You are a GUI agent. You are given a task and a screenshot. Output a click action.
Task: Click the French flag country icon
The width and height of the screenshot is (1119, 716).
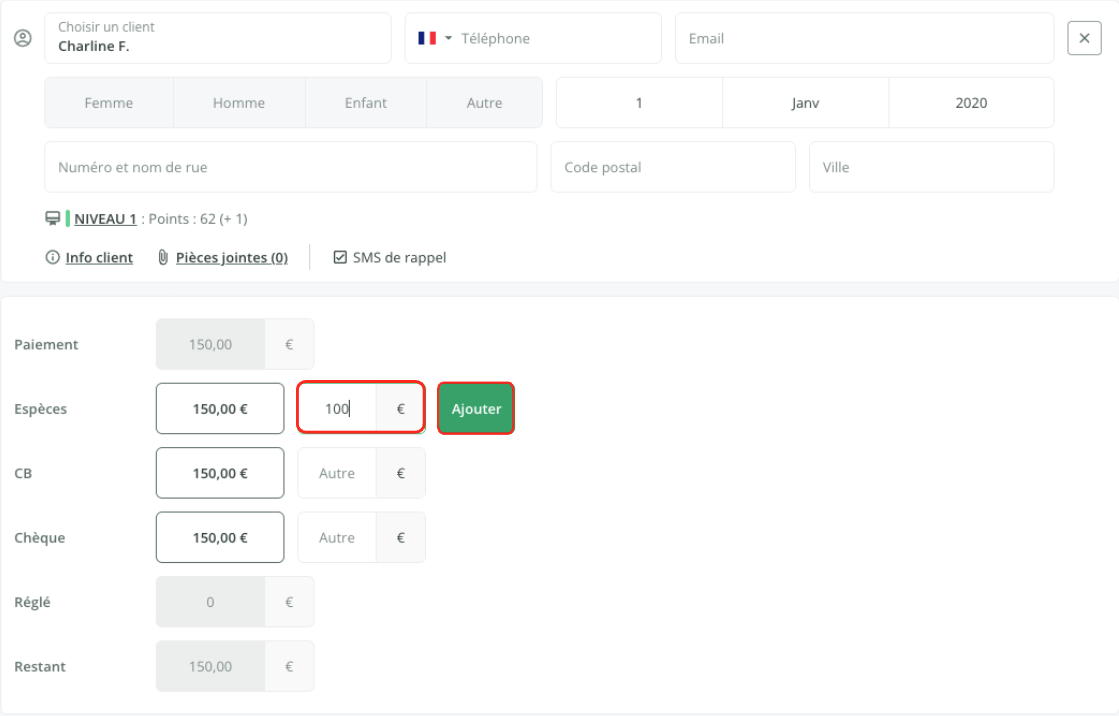click(427, 38)
